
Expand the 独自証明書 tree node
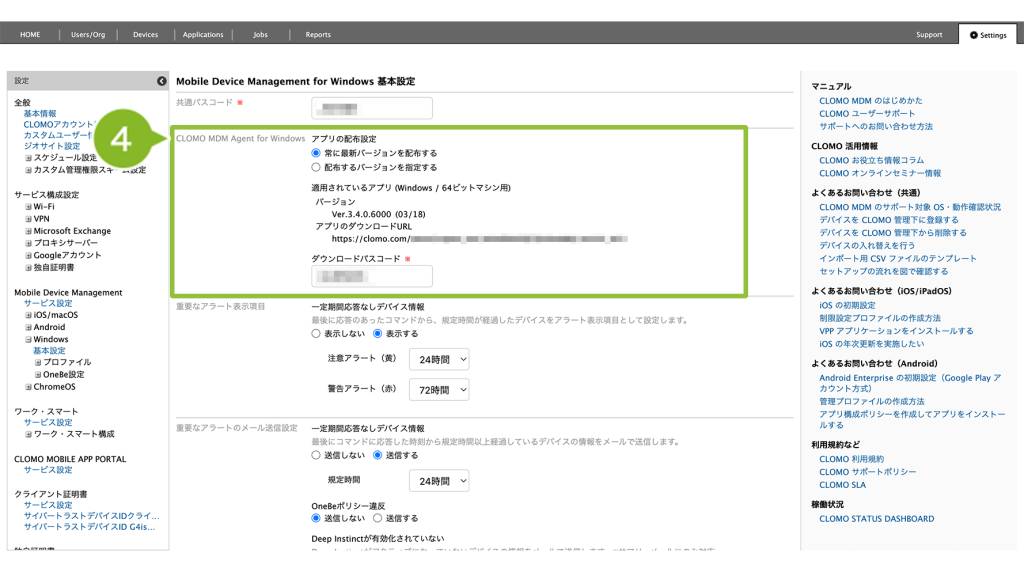tap(28, 268)
